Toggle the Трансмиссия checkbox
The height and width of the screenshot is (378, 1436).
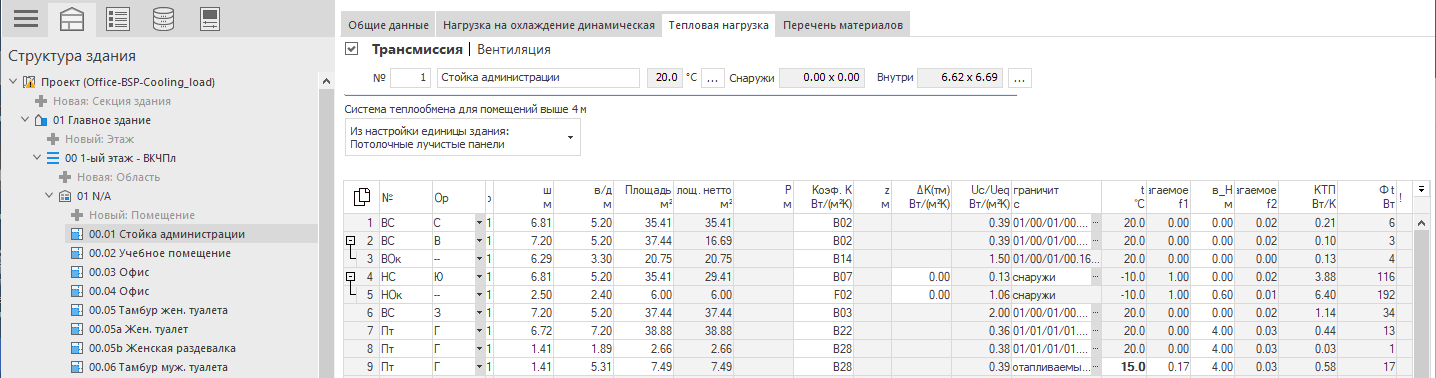[351, 49]
